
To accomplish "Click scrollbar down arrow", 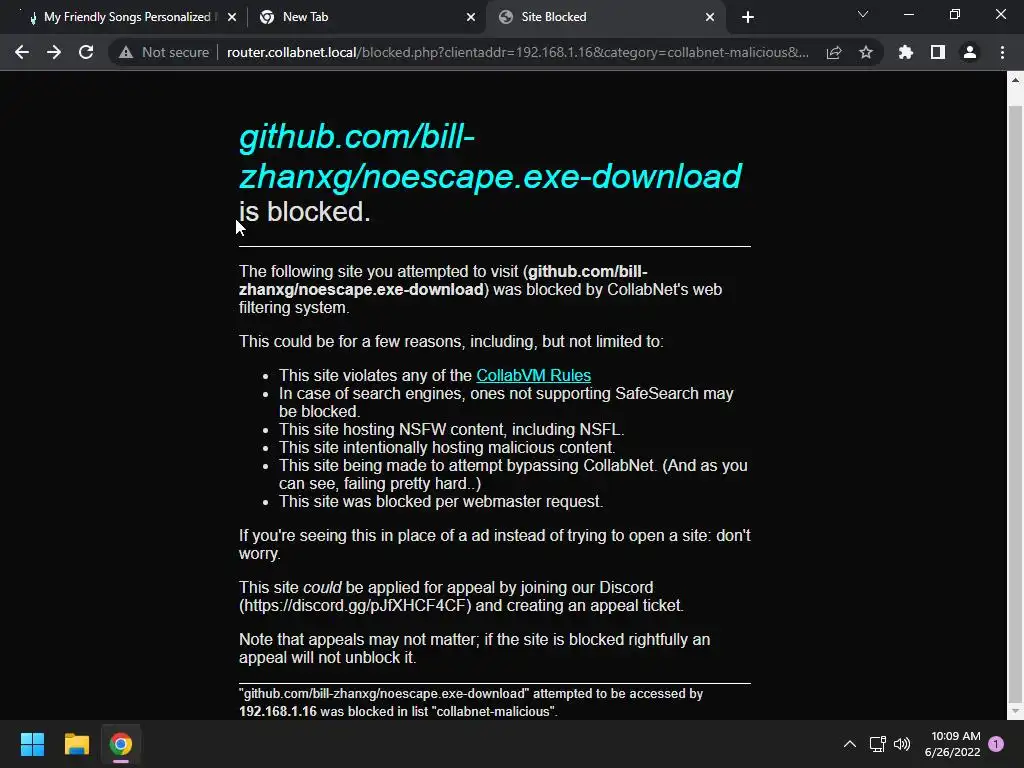I will 1015,711.
